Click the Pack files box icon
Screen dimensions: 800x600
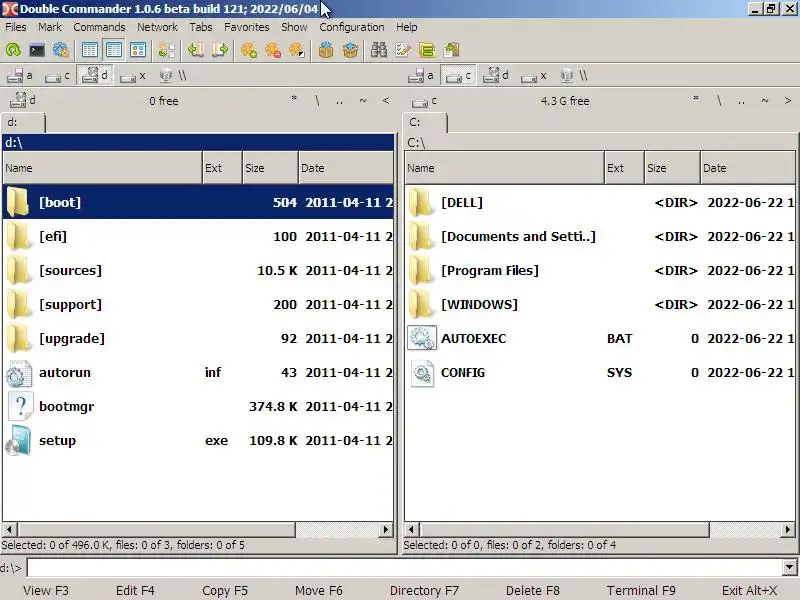326,50
